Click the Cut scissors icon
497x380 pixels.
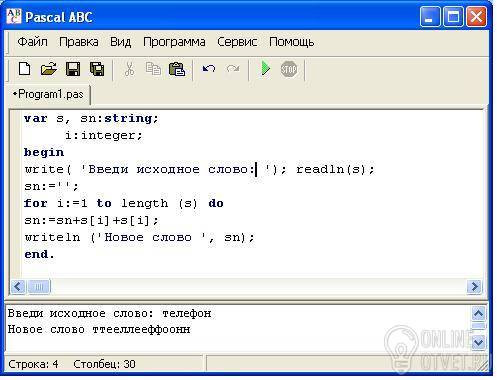click(129, 69)
